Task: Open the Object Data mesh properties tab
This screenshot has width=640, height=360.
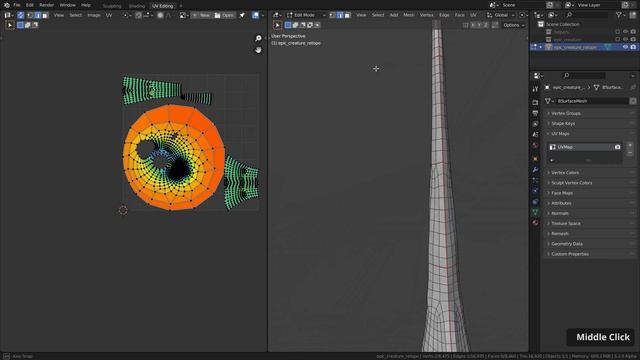Action: (x=535, y=212)
